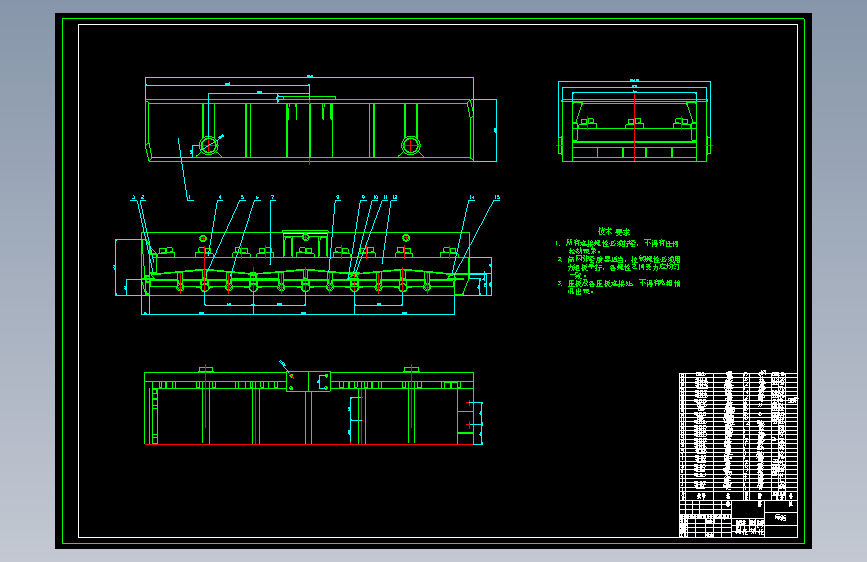Click part balloon number 2
The width and height of the screenshot is (867, 562).
pyautogui.click(x=143, y=197)
